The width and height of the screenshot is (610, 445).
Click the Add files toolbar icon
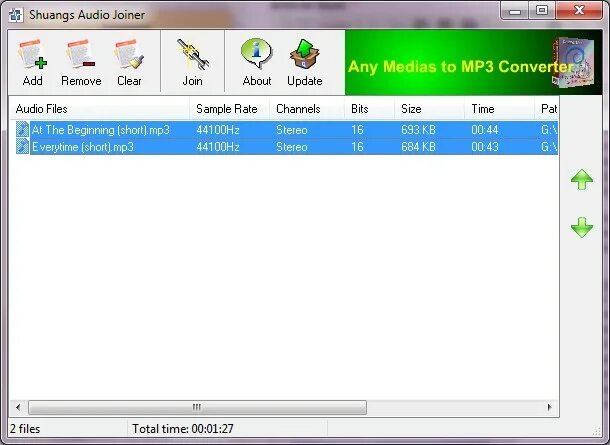[x=32, y=62]
